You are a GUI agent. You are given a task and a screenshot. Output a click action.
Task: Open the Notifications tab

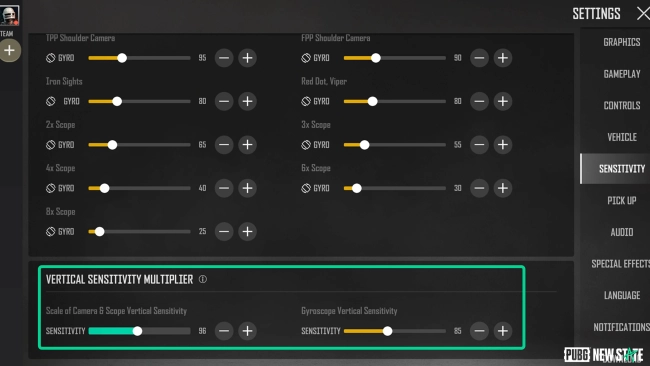(x=621, y=327)
